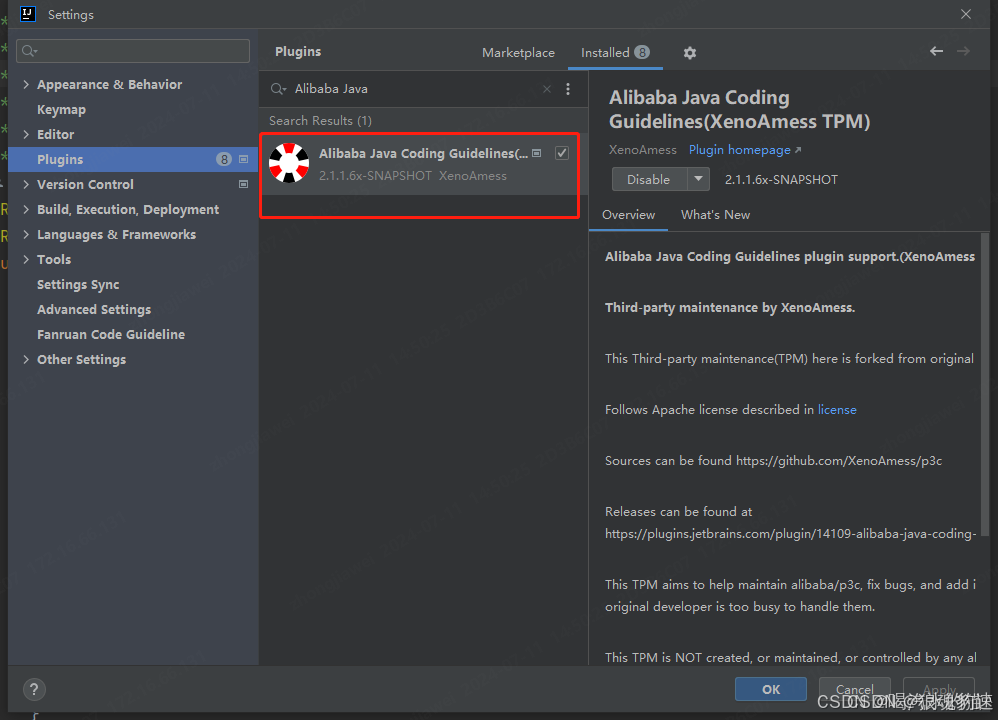
Task: Click the Apply button
Action: (x=939, y=689)
